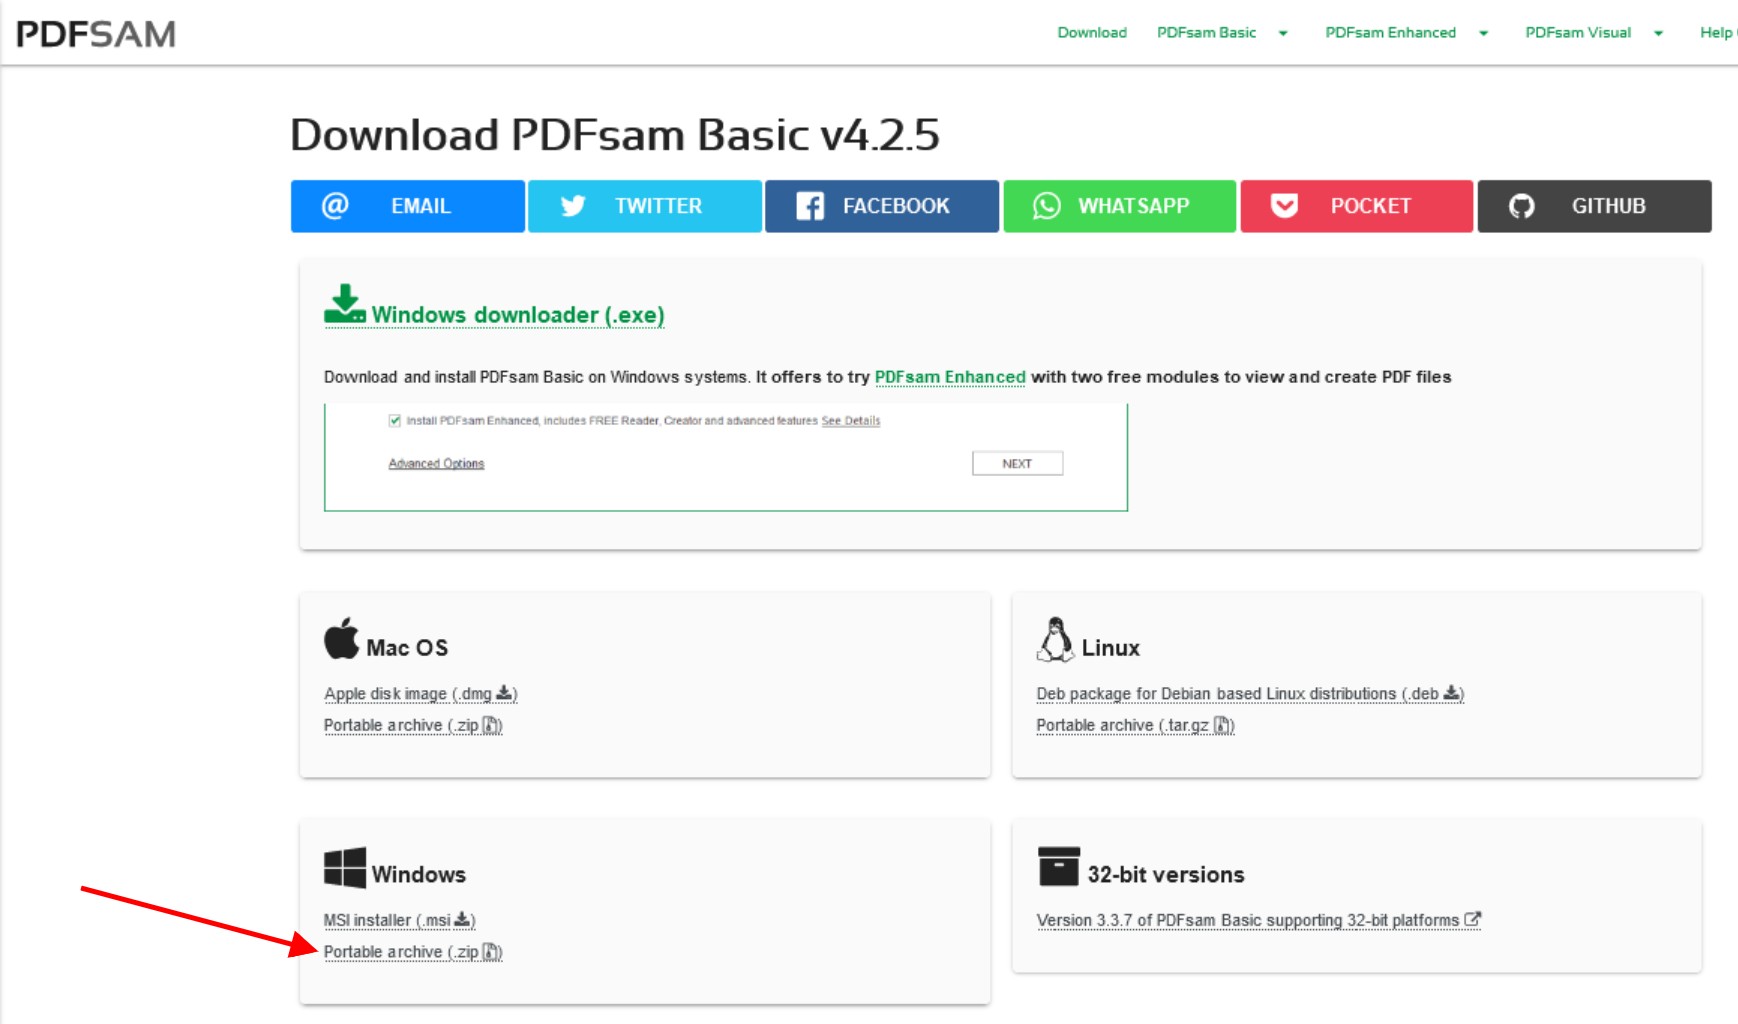The width and height of the screenshot is (1738, 1024).
Task: Click the Linux penguin icon
Action: pos(1055,639)
